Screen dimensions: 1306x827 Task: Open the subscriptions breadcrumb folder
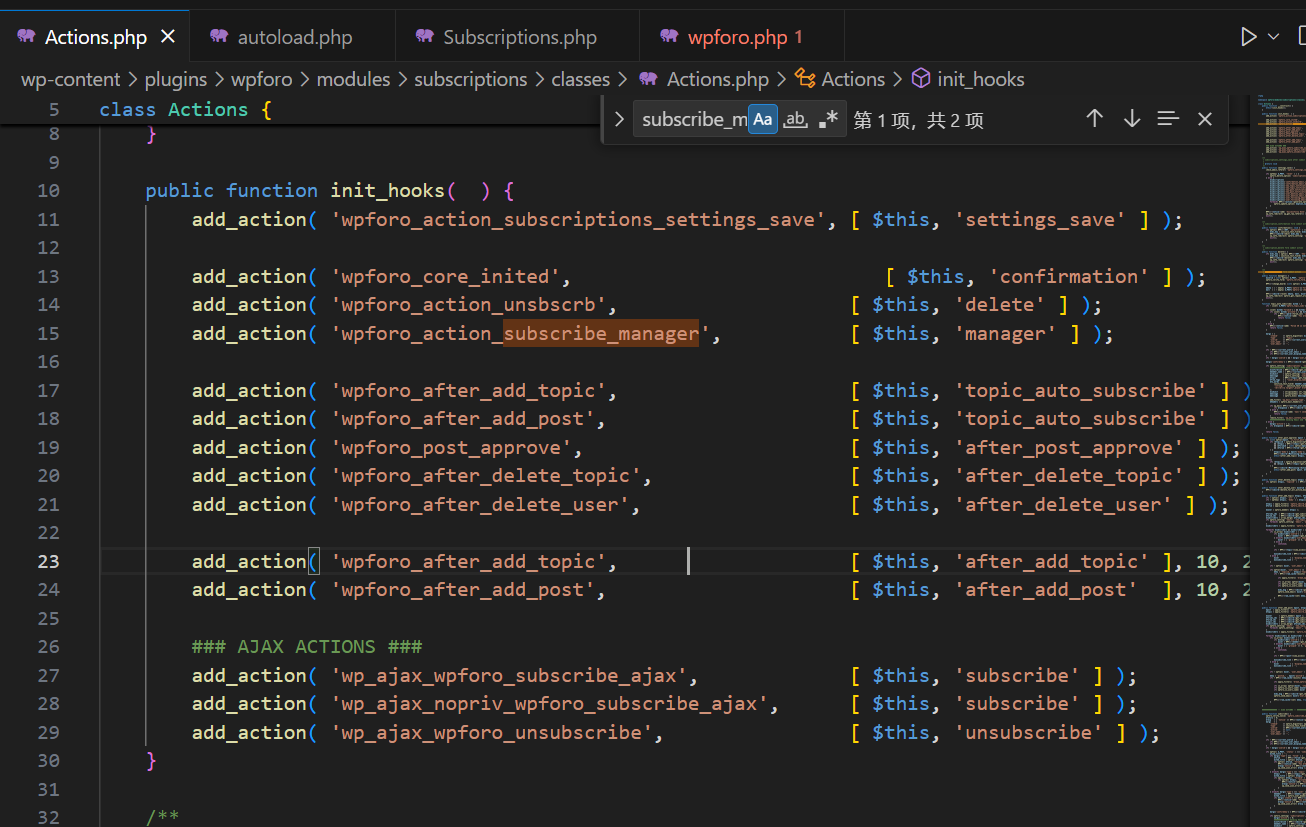(x=471, y=79)
